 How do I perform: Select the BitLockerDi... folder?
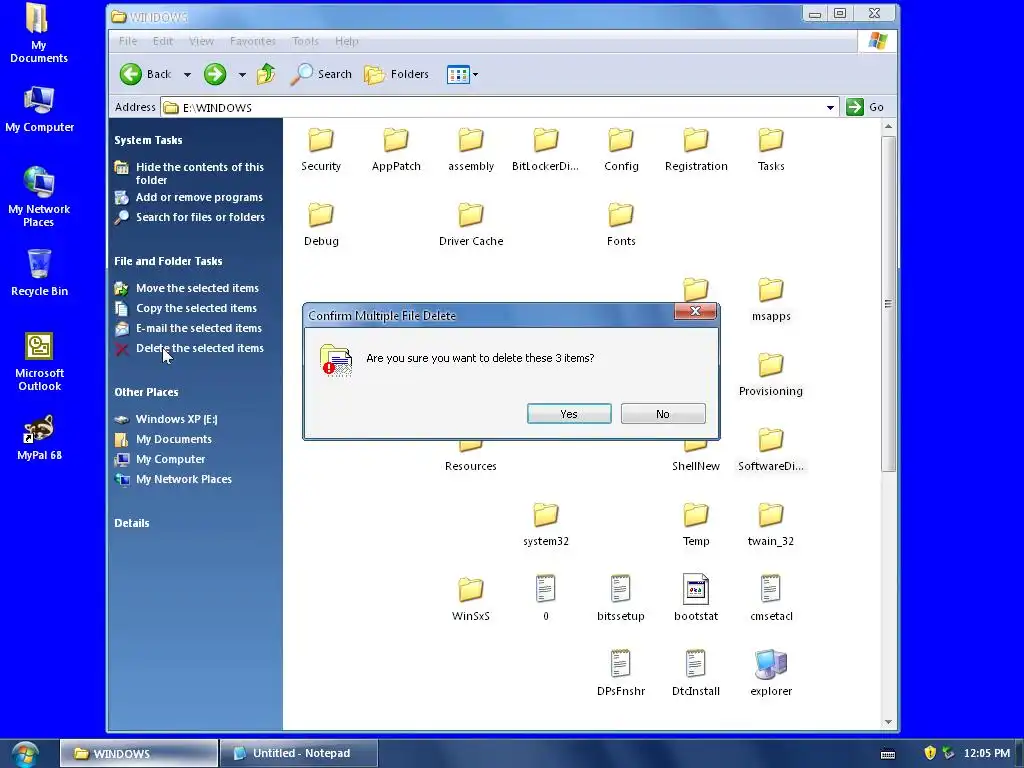(x=545, y=150)
